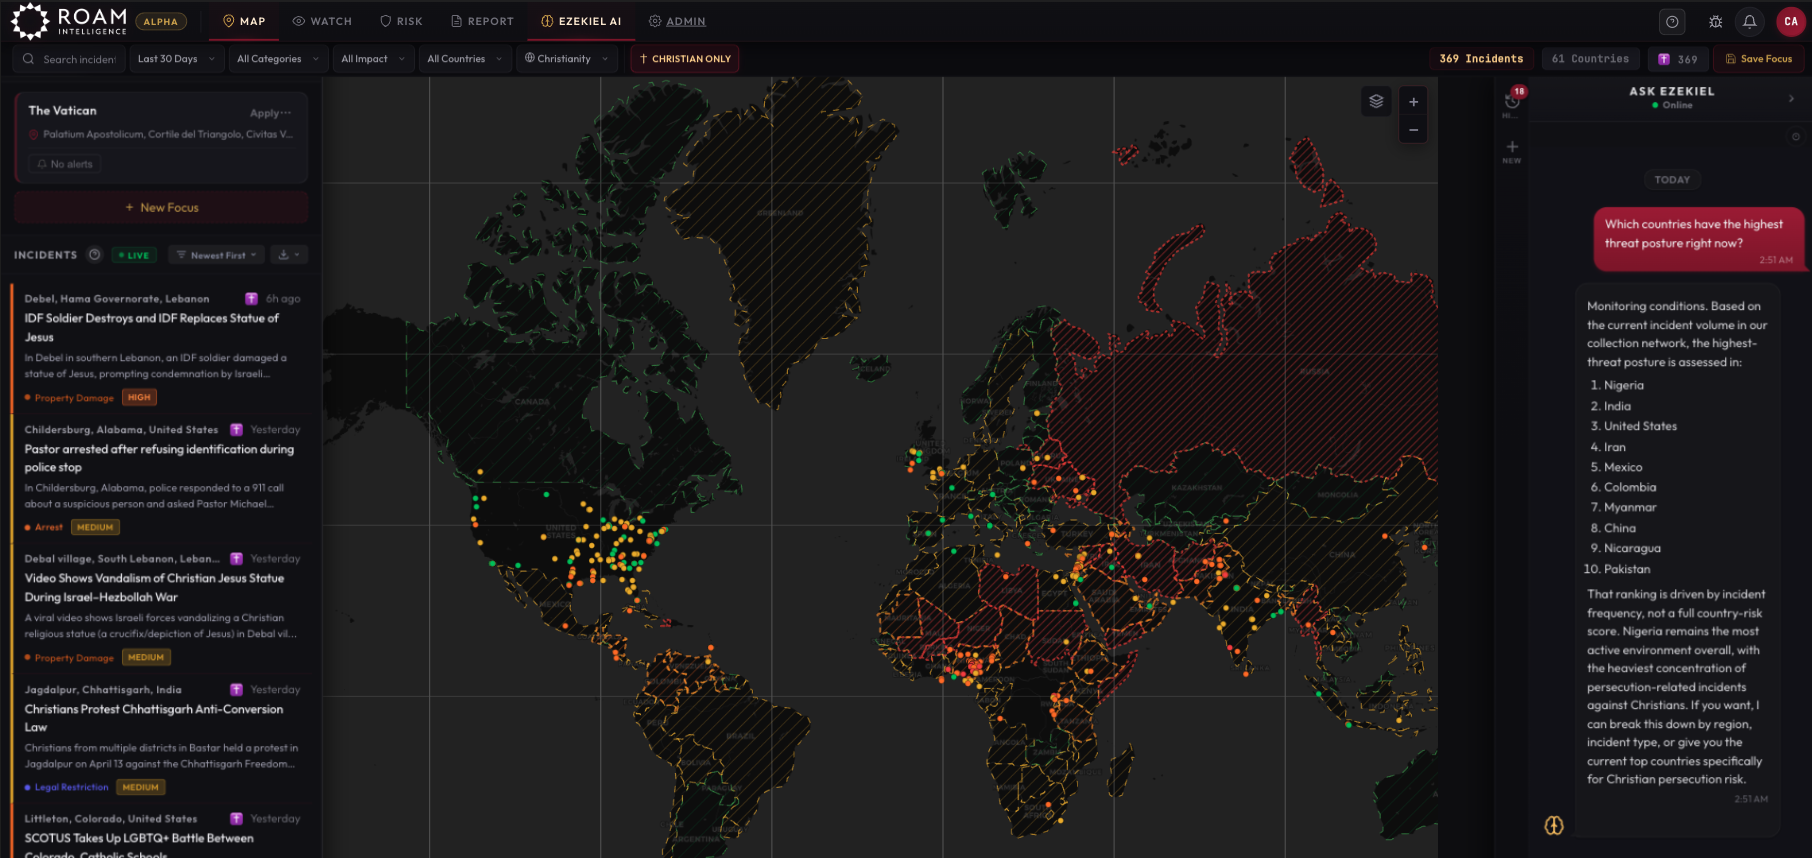Screen dimensions: 1812x858
Task: Open the download export dropdown
Action: [x=288, y=255]
